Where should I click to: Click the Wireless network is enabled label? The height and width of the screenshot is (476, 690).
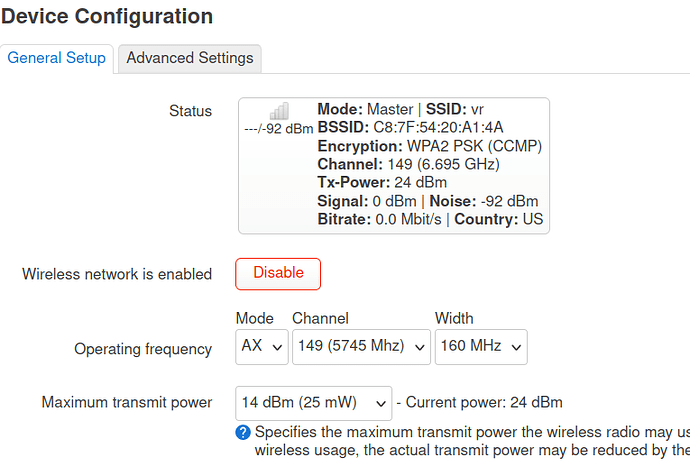pos(117,274)
